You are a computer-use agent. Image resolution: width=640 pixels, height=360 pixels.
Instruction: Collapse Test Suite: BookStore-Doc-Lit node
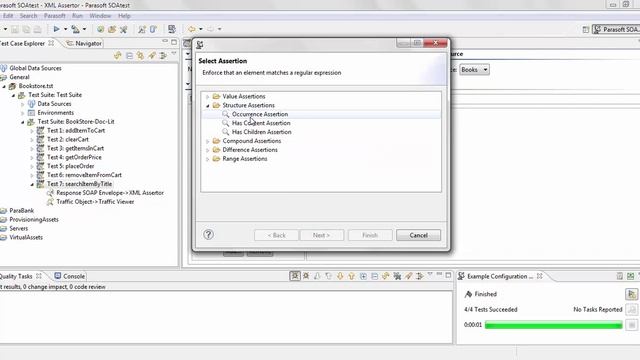pyautogui.click(x=22, y=122)
